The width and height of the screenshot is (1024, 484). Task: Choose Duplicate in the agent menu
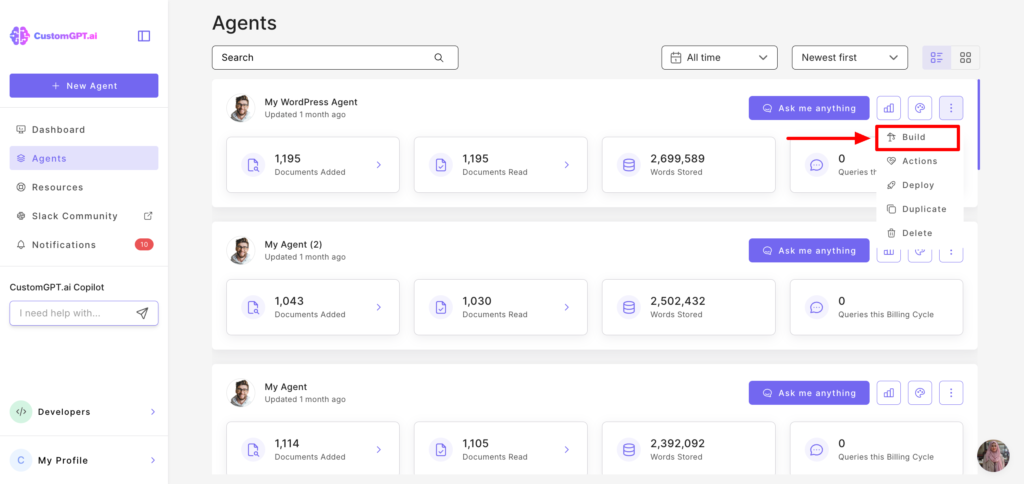coord(923,209)
